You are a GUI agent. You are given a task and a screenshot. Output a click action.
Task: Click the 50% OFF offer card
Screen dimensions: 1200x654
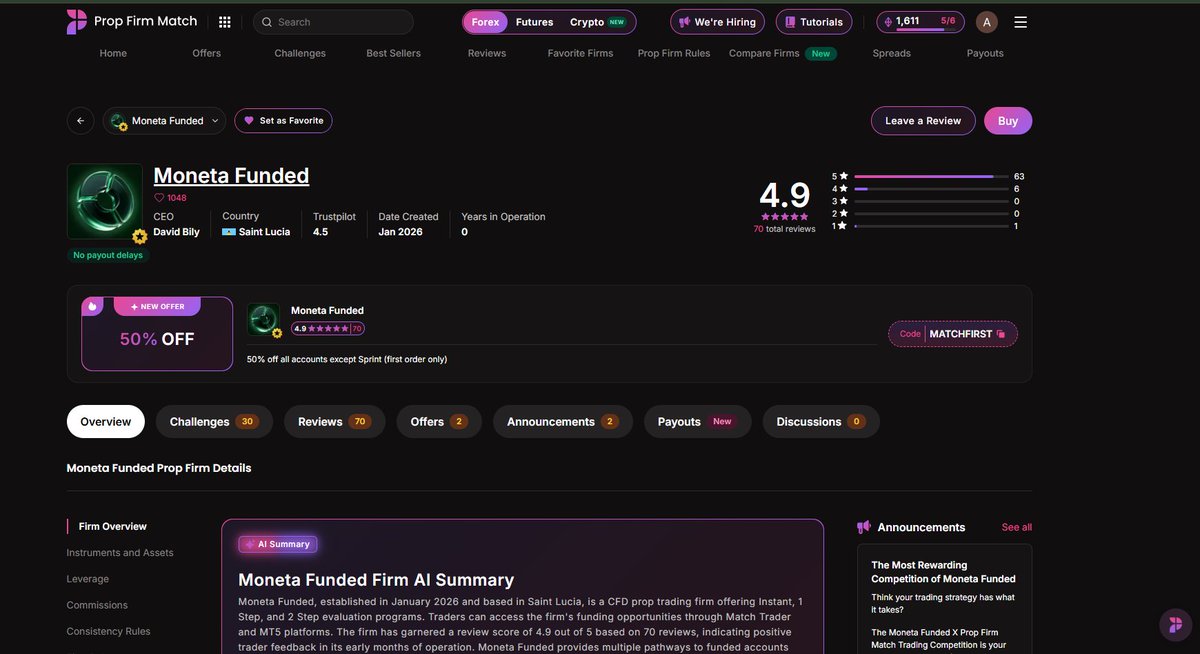(x=157, y=334)
